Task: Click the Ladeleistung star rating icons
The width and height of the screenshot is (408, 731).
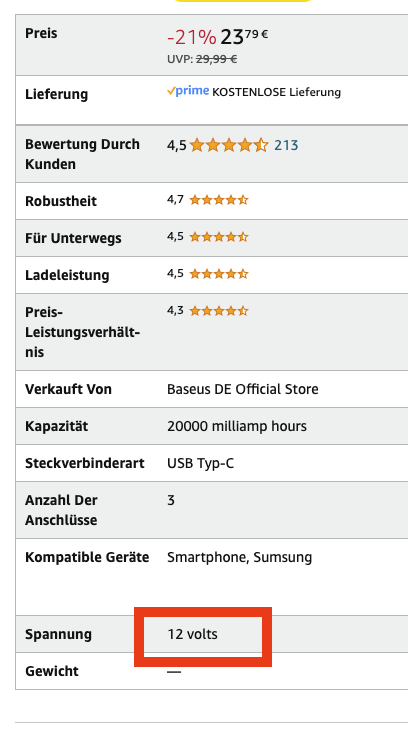Action: (219, 274)
